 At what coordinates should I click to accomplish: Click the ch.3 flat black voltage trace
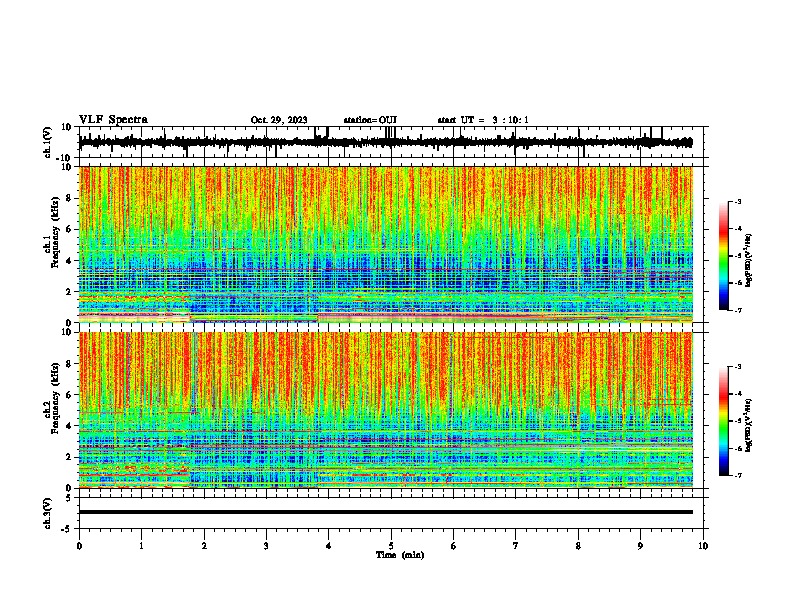pyautogui.click(x=385, y=512)
